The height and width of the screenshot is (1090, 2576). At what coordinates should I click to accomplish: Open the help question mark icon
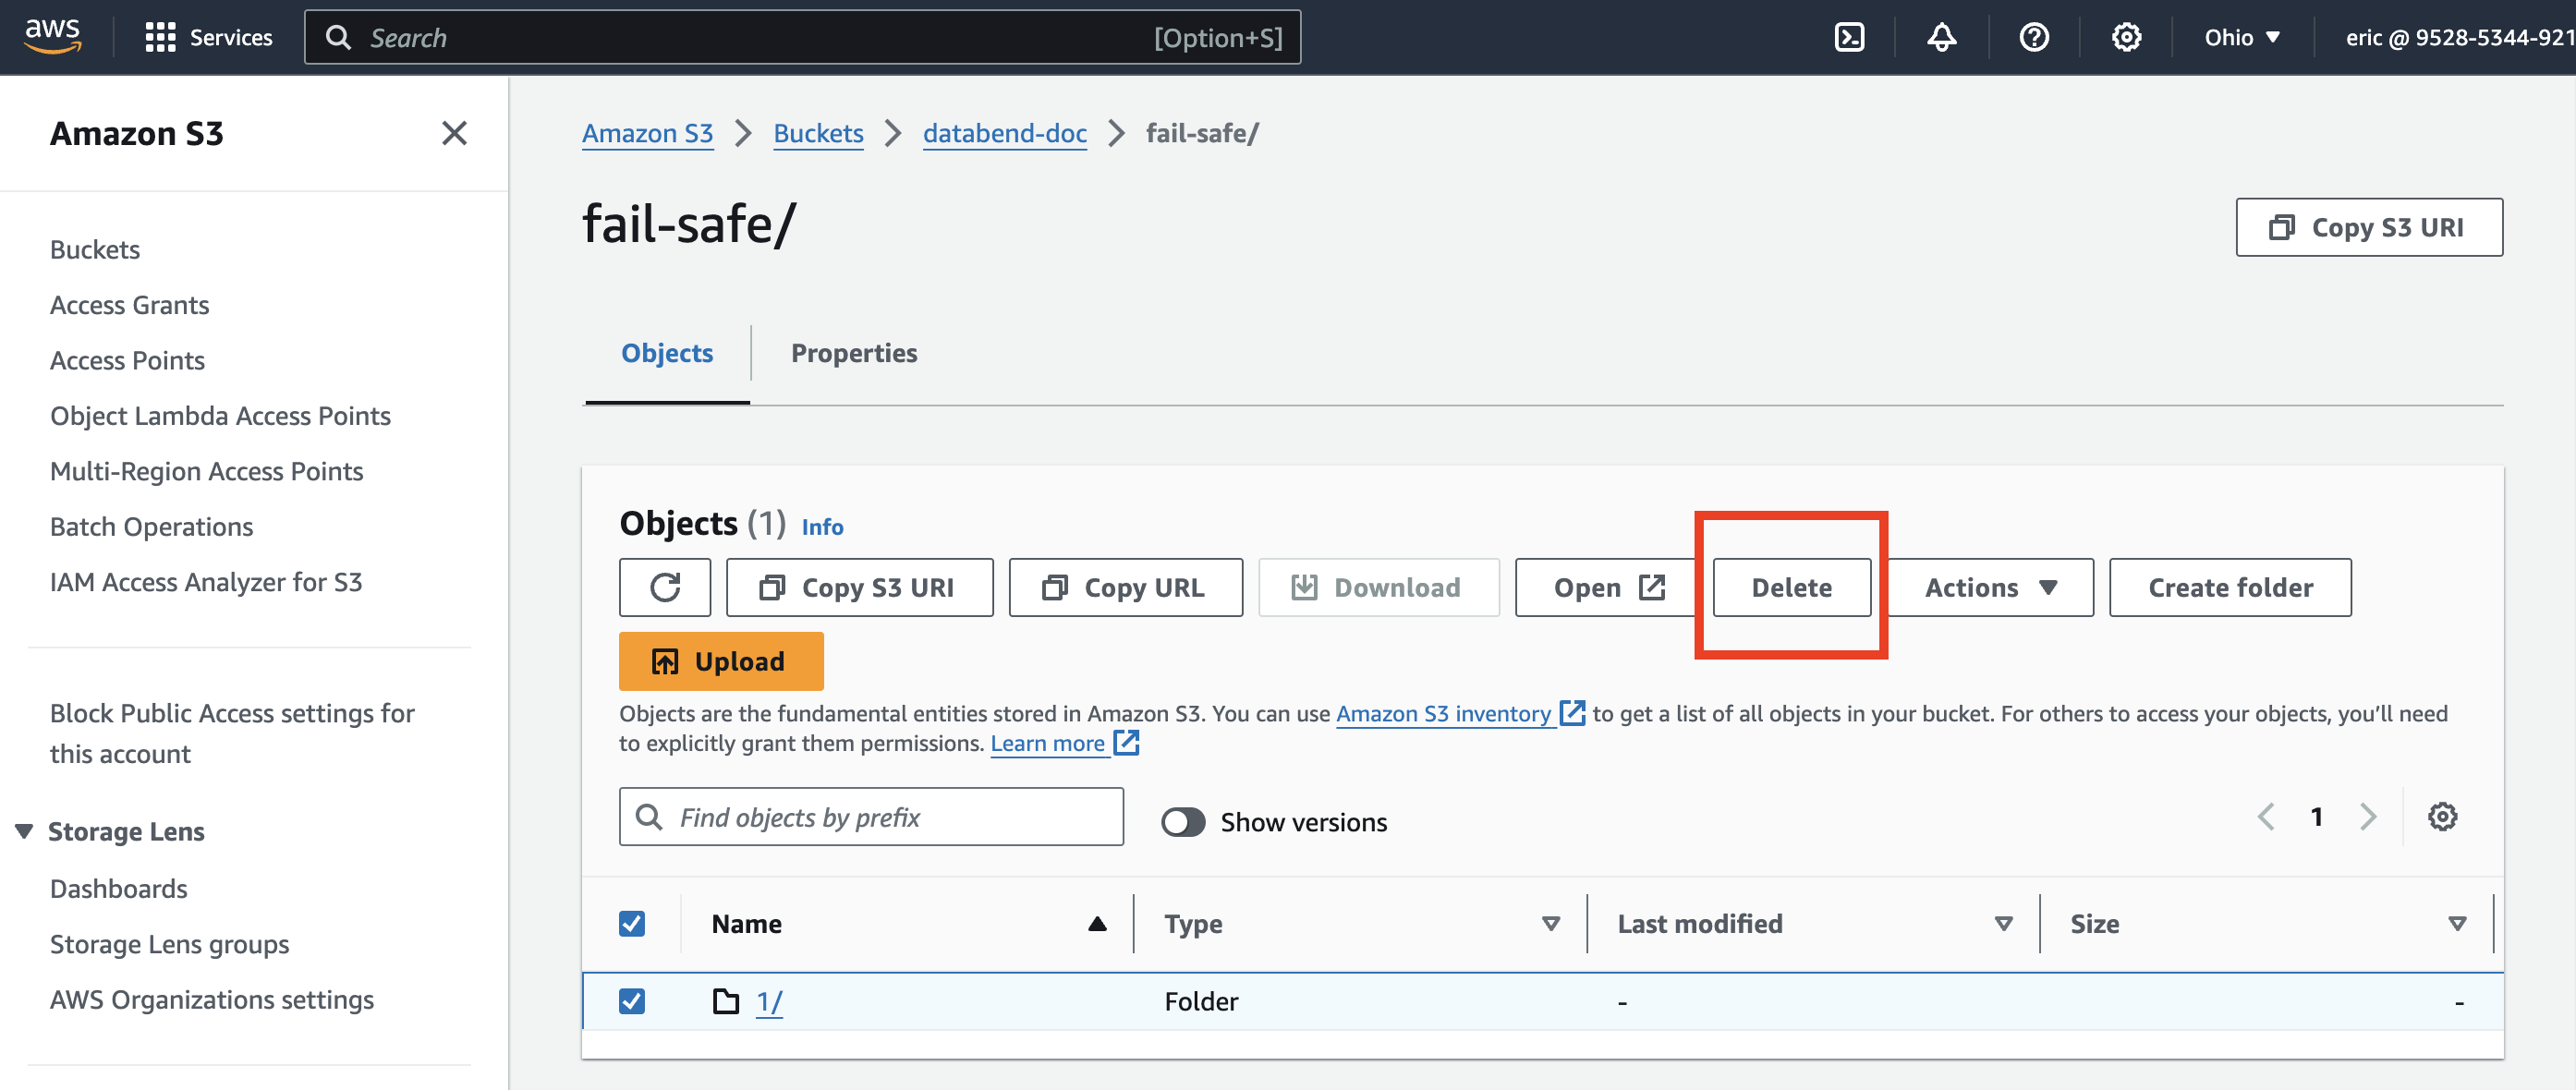point(2034,37)
